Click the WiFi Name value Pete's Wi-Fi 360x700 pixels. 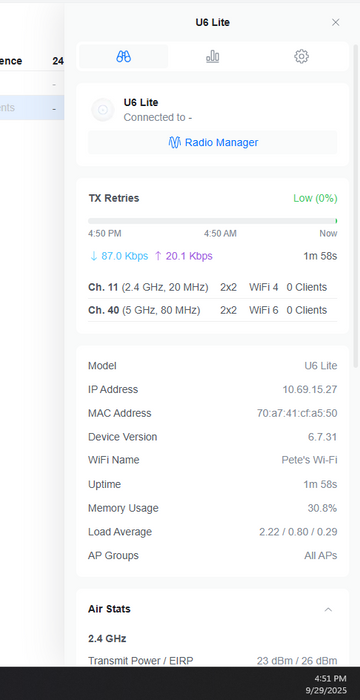[x=309, y=460]
